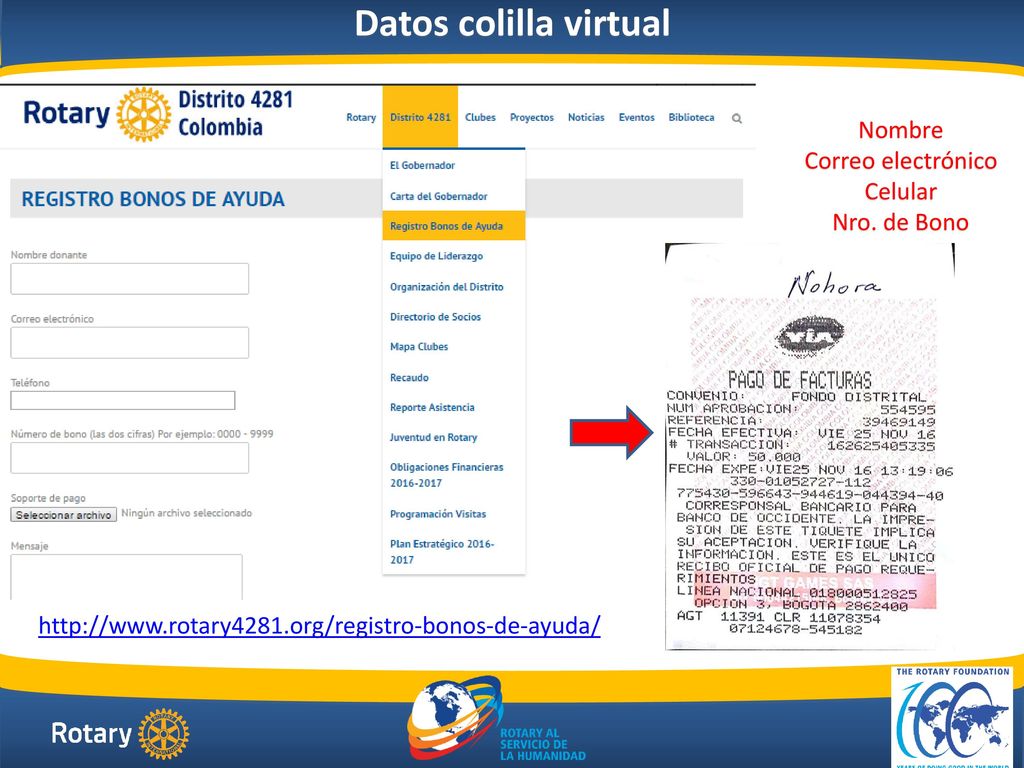1024x768 pixels.
Task: Select Equipo de Liderazgo entry
Action: coord(454,256)
